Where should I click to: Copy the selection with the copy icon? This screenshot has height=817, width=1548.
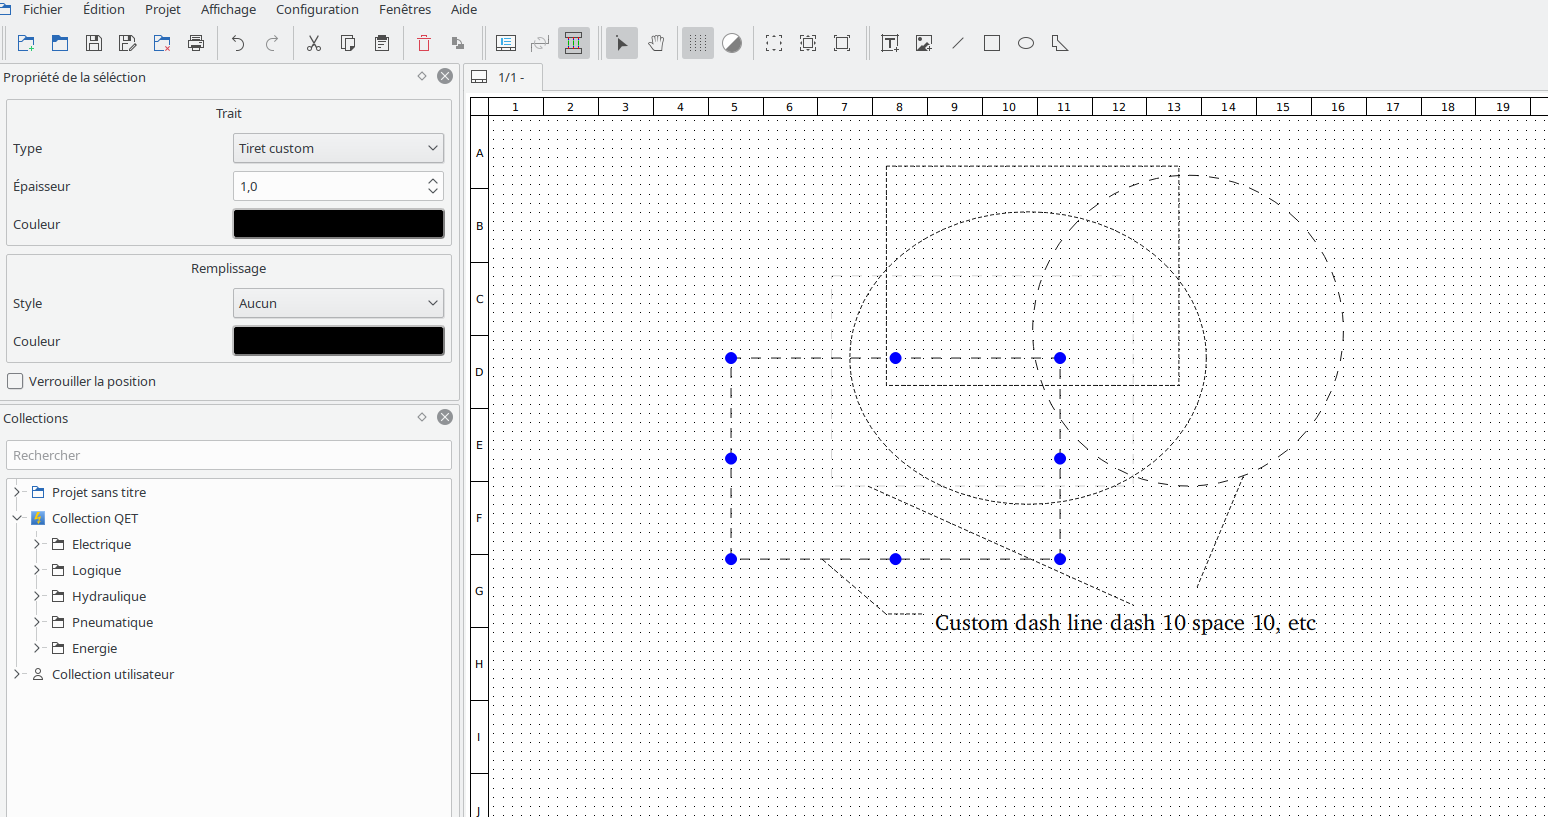(x=348, y=43)
